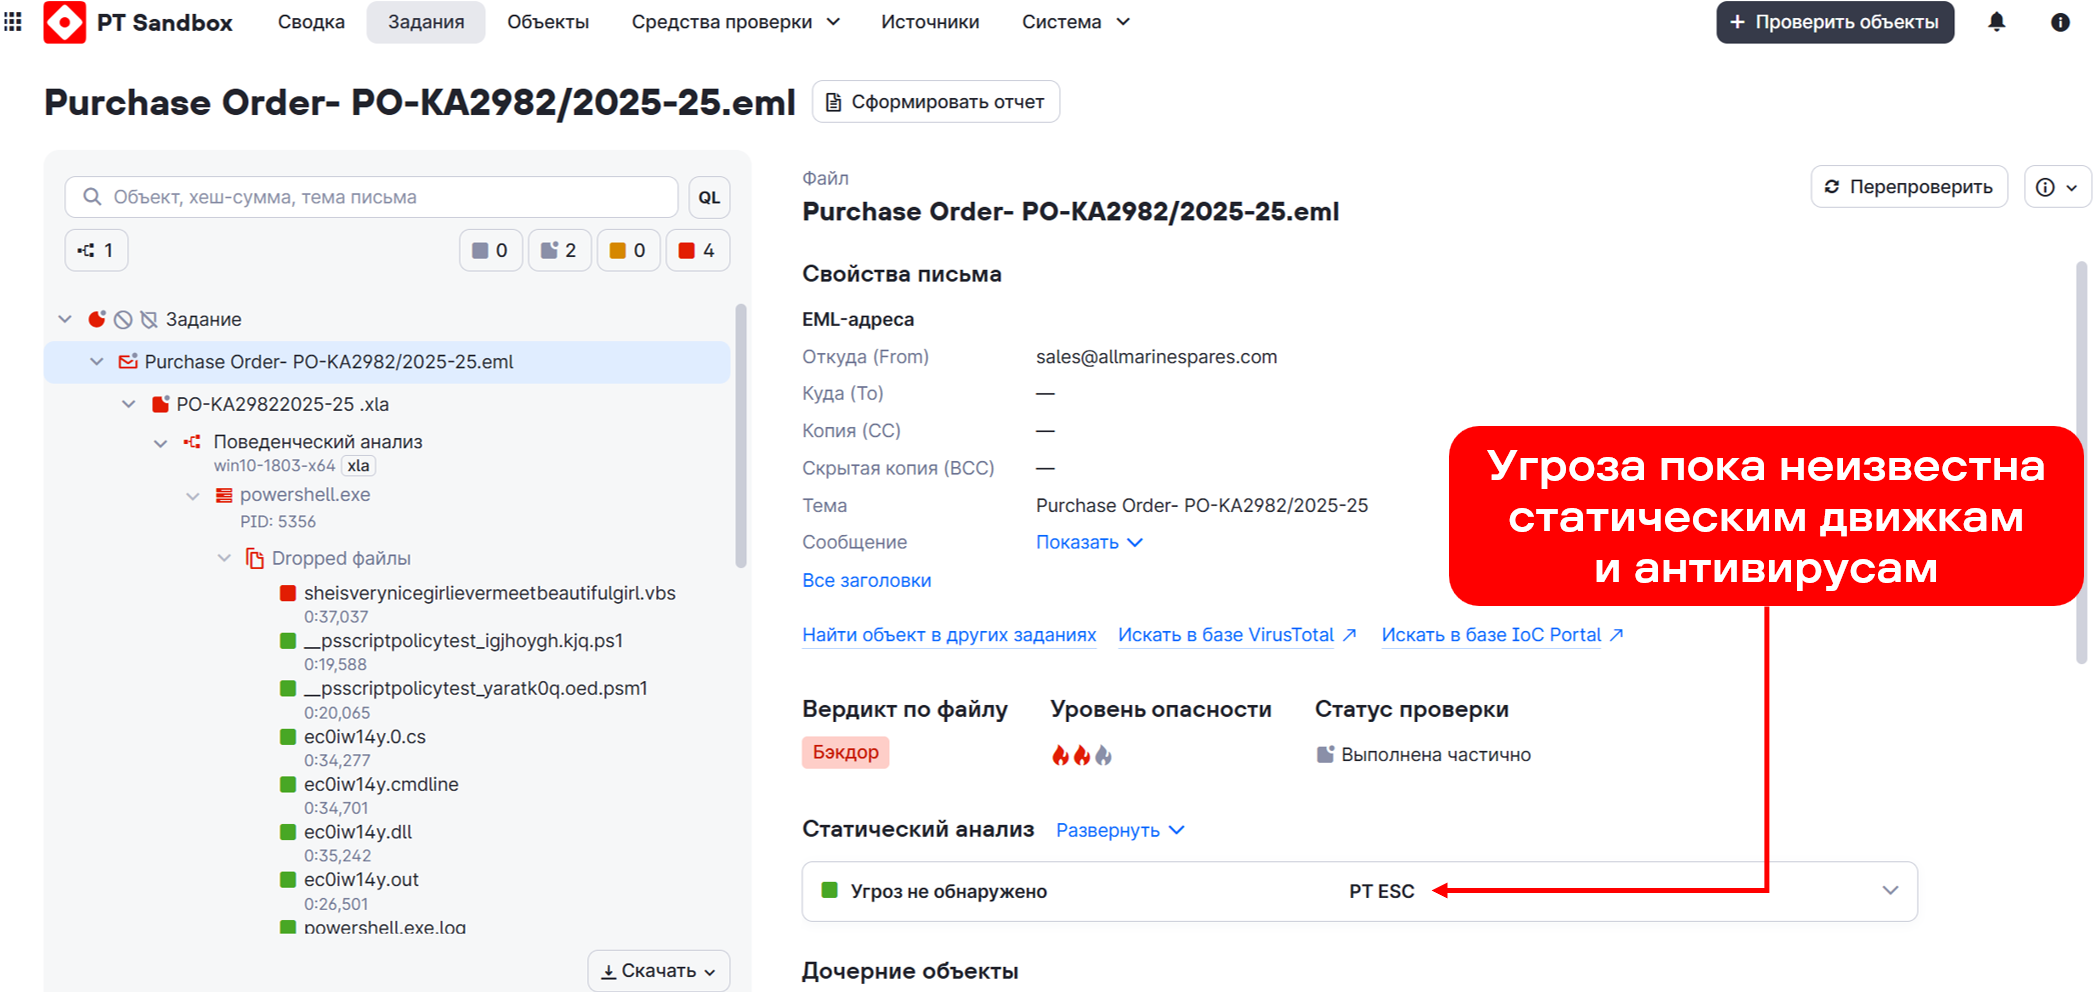Click the blocked circle icon beside Задание
The height and width of the screenshot is (992, 2100).
pos(123,319)
